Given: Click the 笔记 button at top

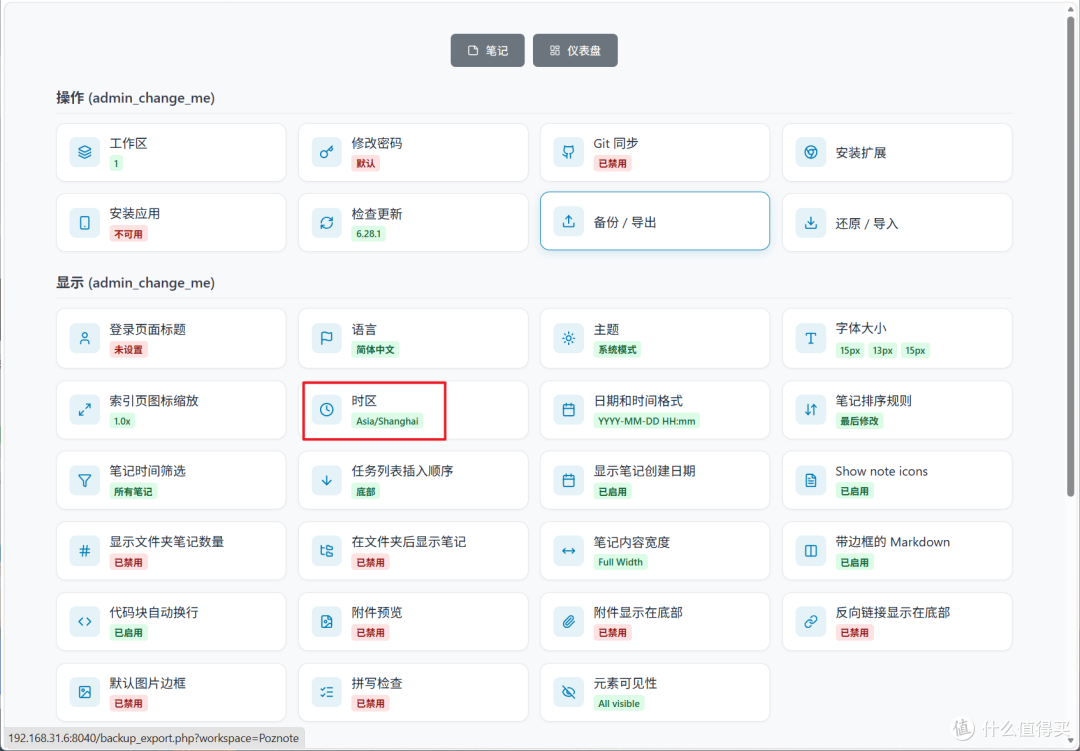Looking at the screenshot, I should pyautogui.click(x=488, y=50).
